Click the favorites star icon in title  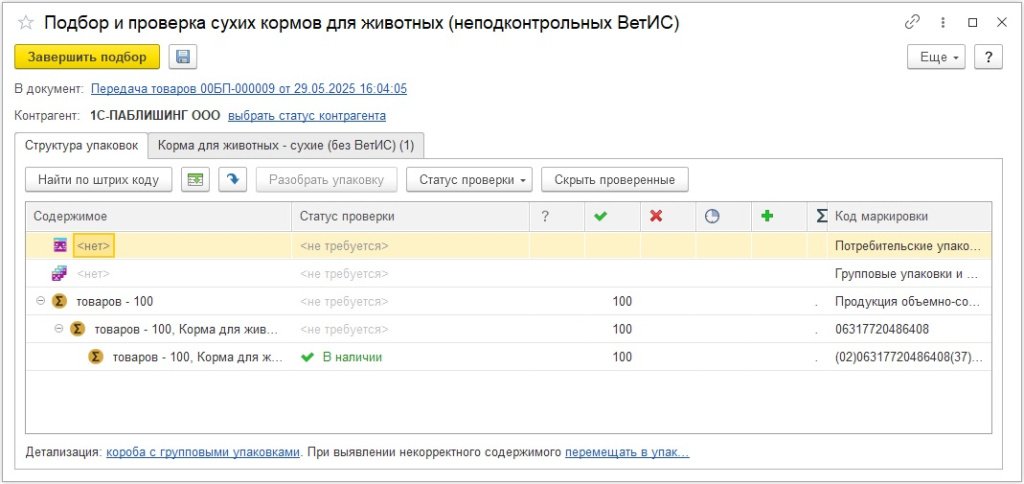click(26, 23)
